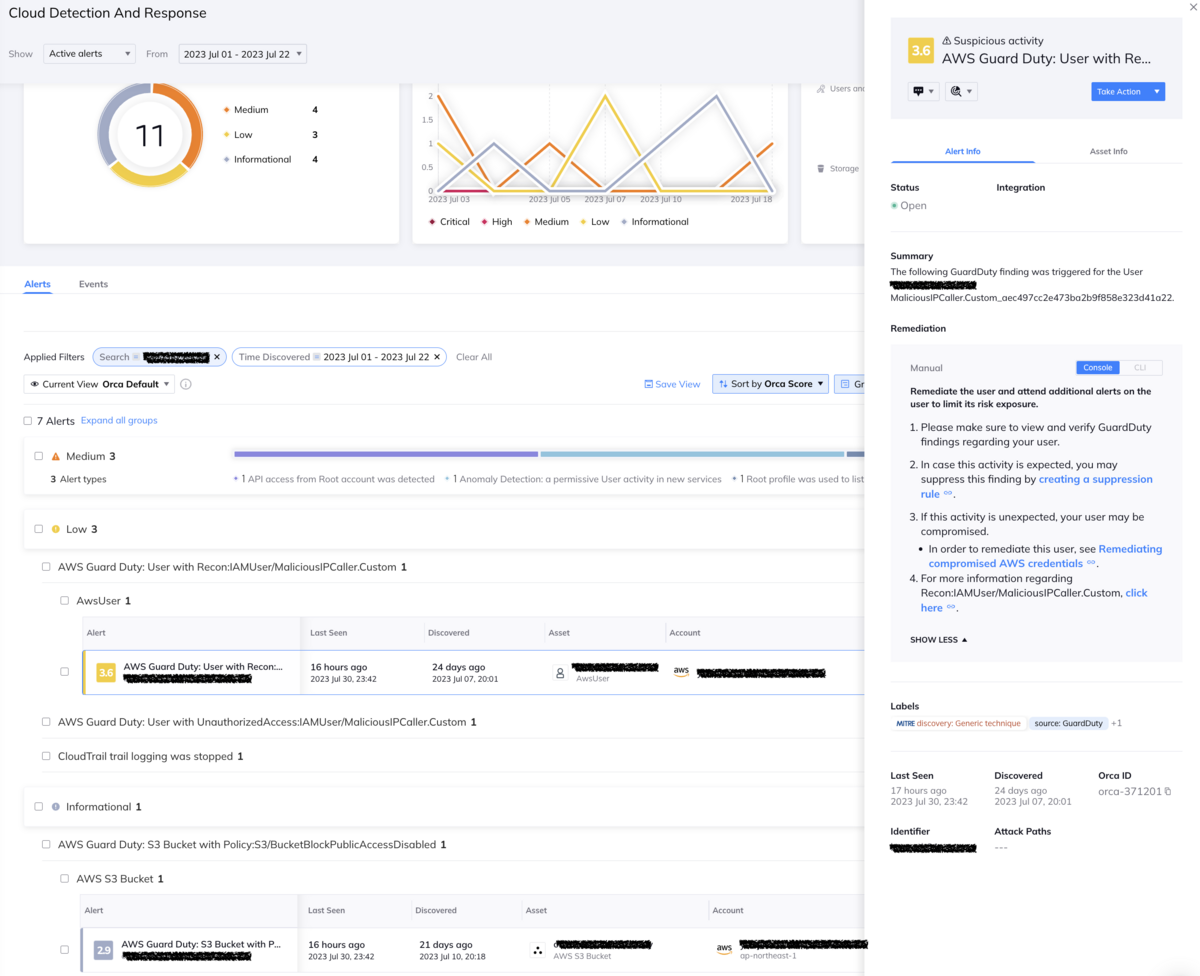Check the 3.6 alert row checkbox

(65, 672)
